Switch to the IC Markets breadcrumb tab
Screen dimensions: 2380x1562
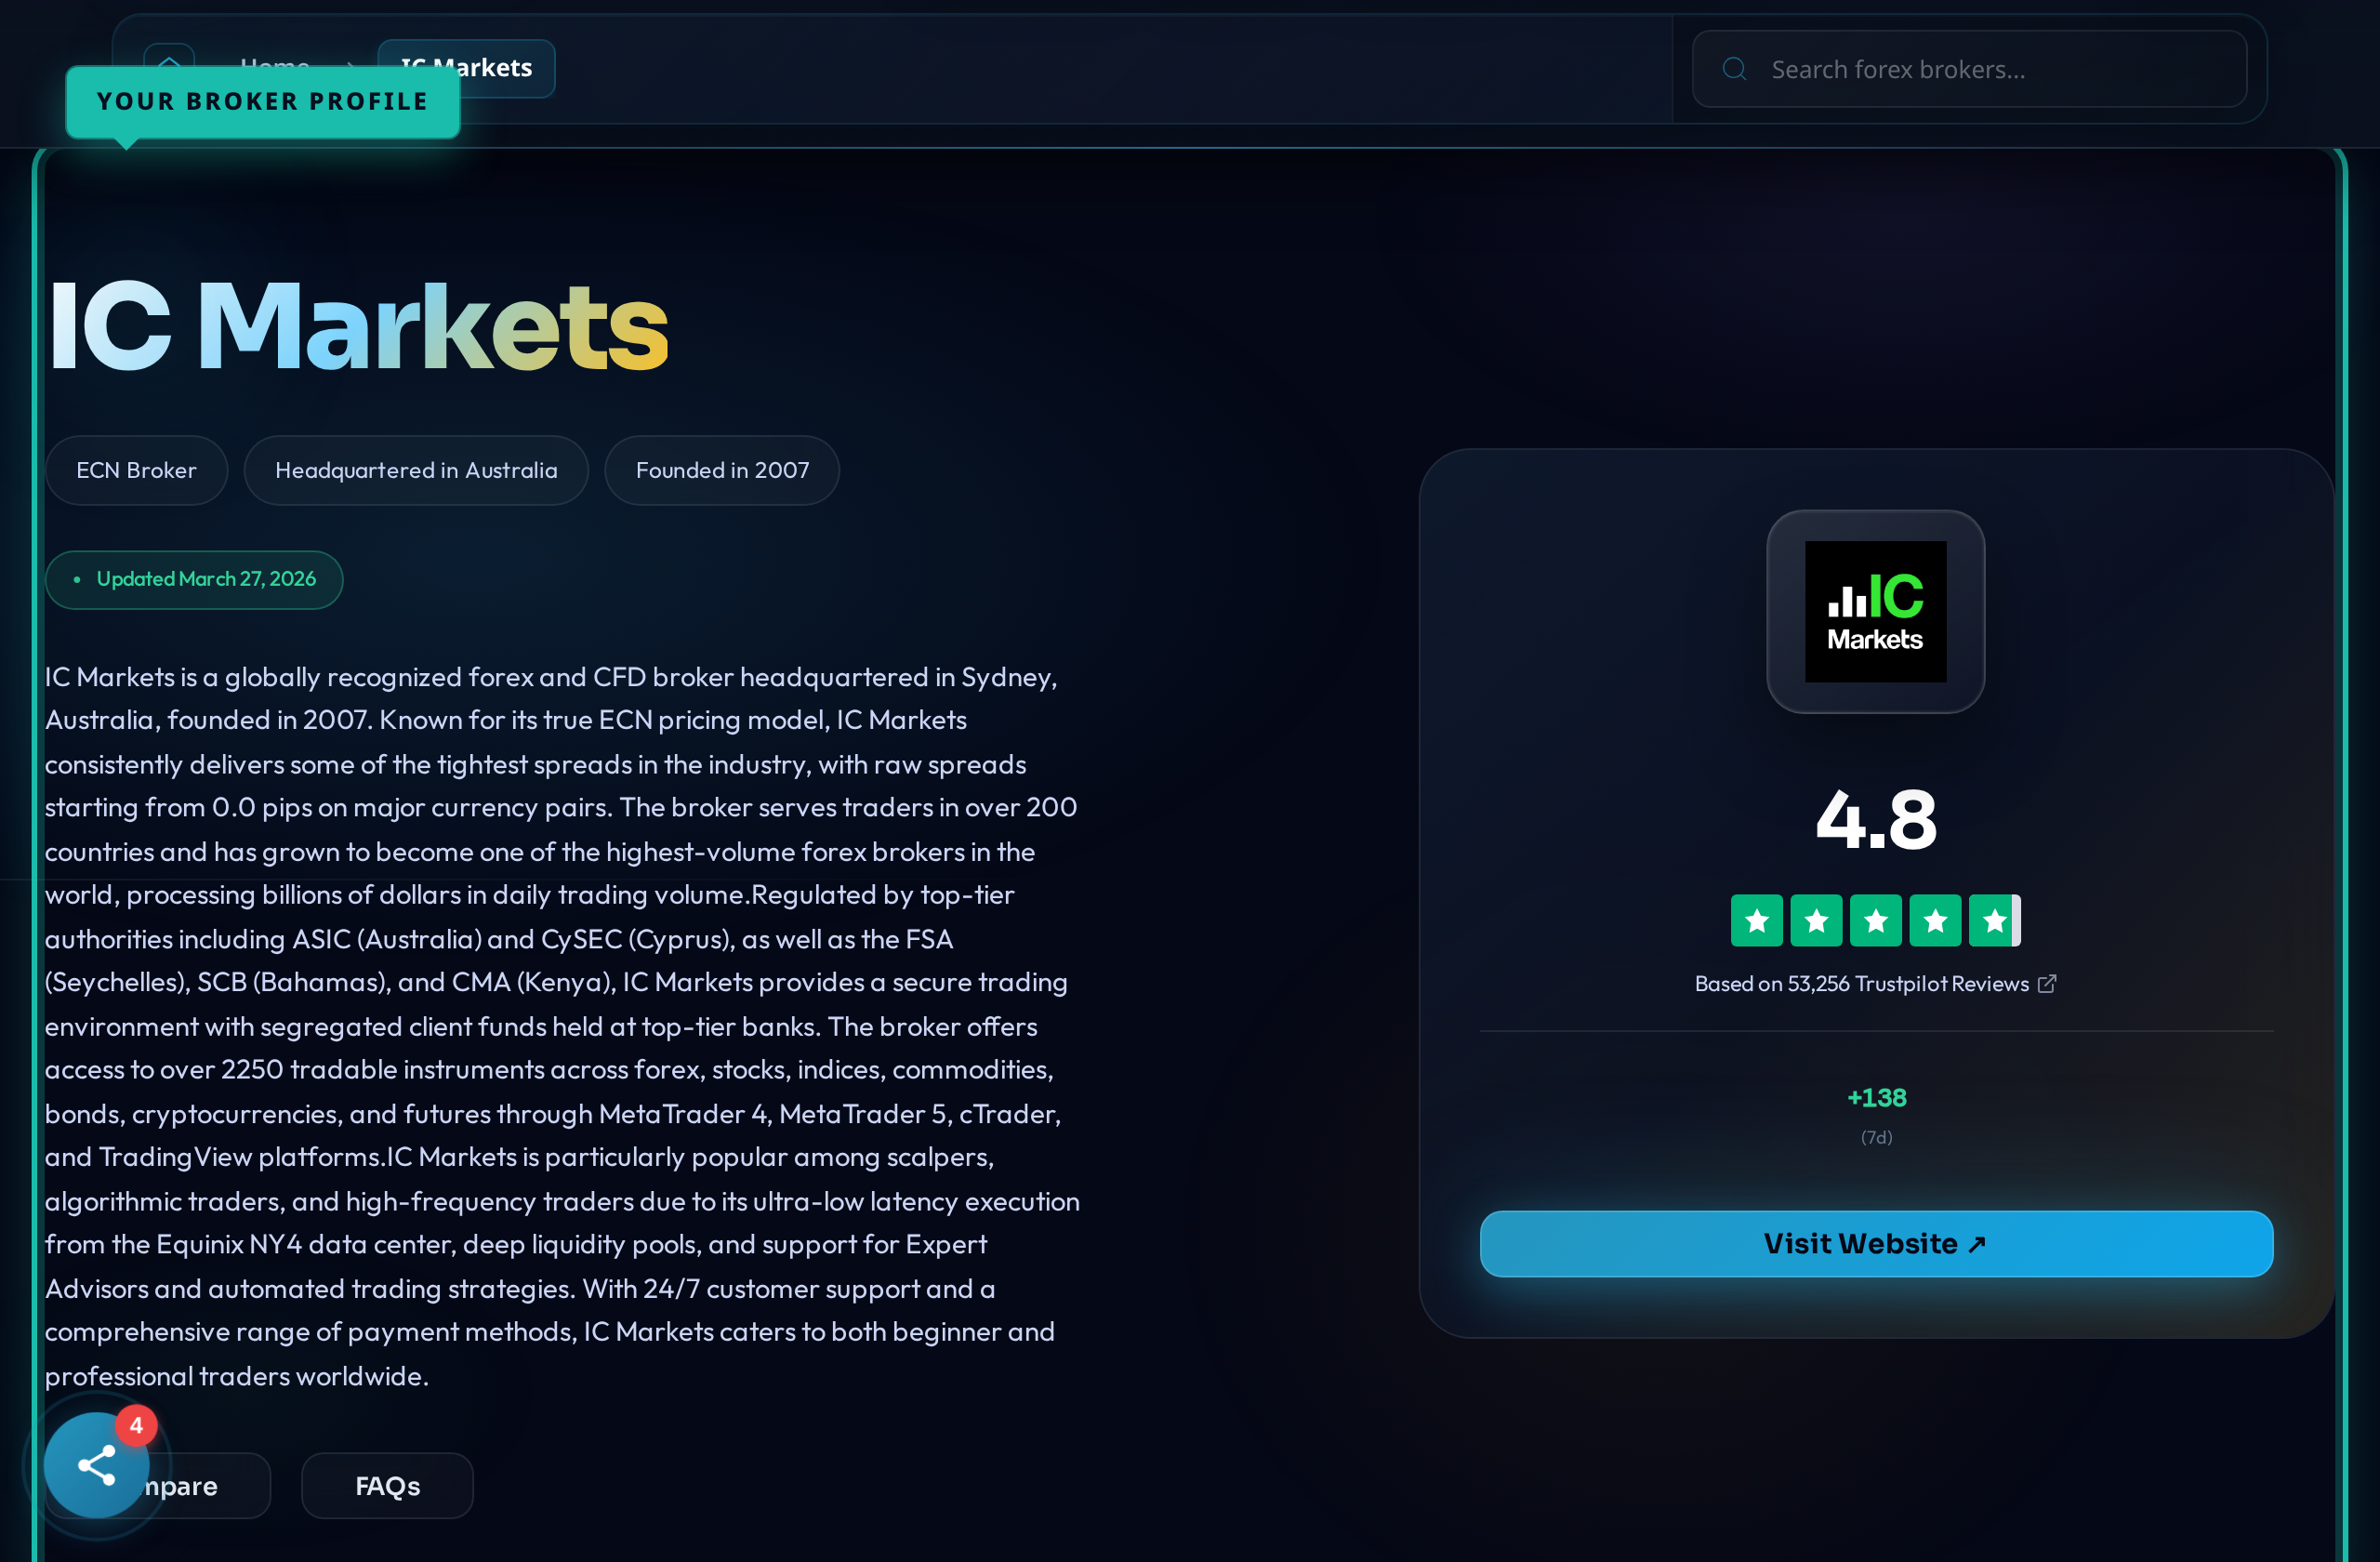[x=465, y=67]
